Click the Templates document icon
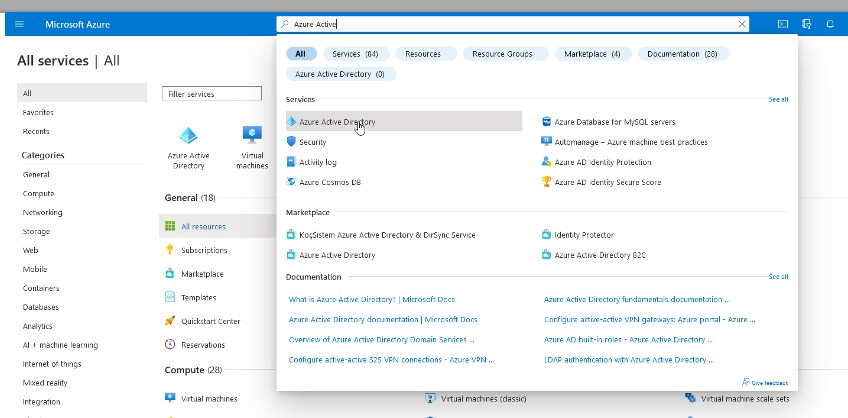 tap(170, 297)
